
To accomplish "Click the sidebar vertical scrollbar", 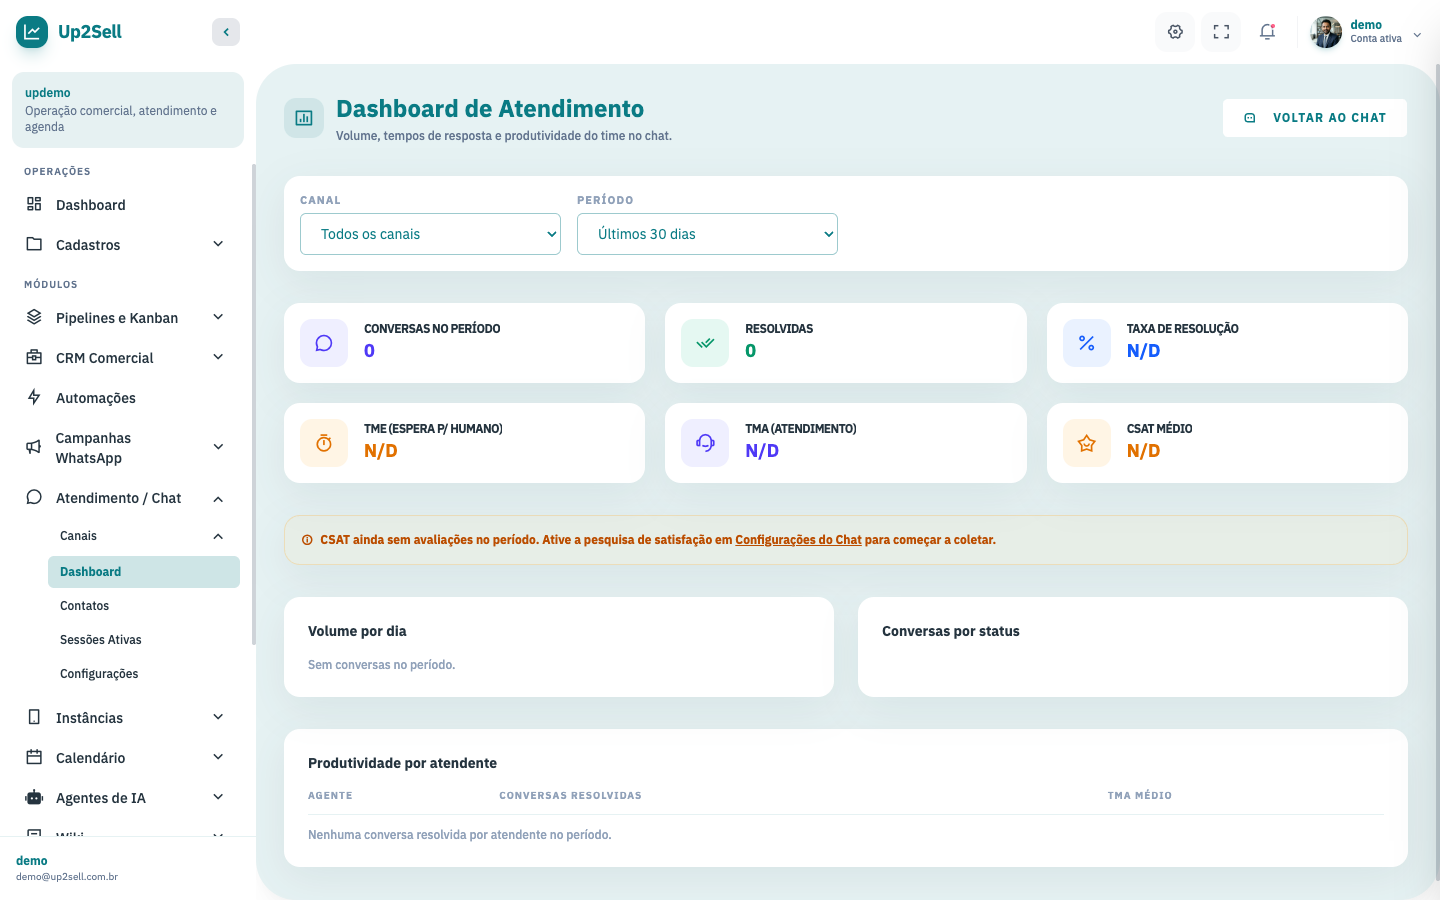I will click(x=253, y=404).
